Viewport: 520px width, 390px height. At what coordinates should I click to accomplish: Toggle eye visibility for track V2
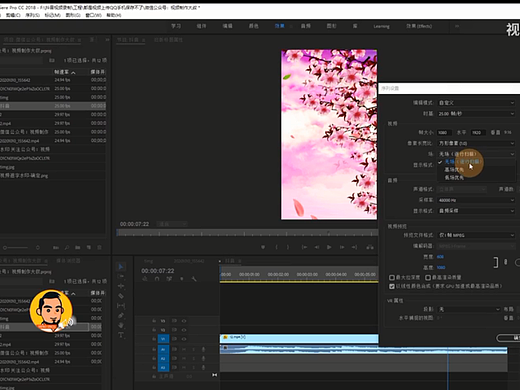184,330
